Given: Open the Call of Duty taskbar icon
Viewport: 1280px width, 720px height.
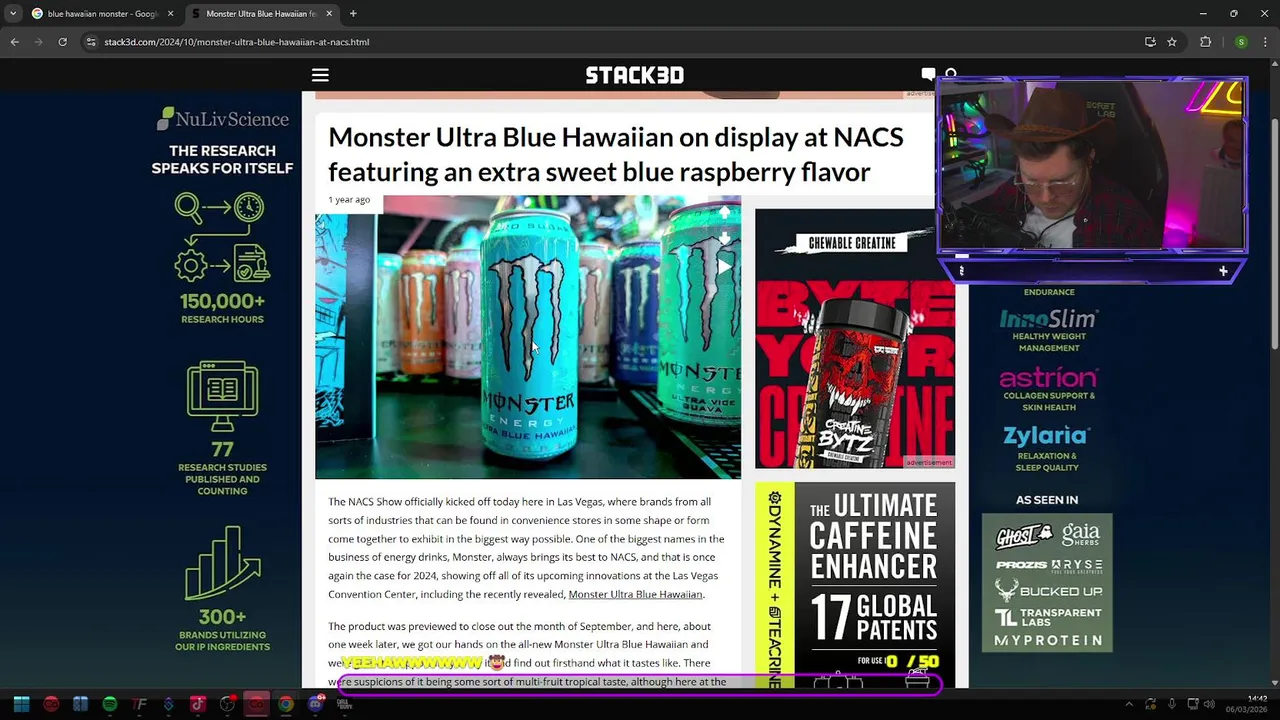Looking at the screenshot, I should [344, 704].
